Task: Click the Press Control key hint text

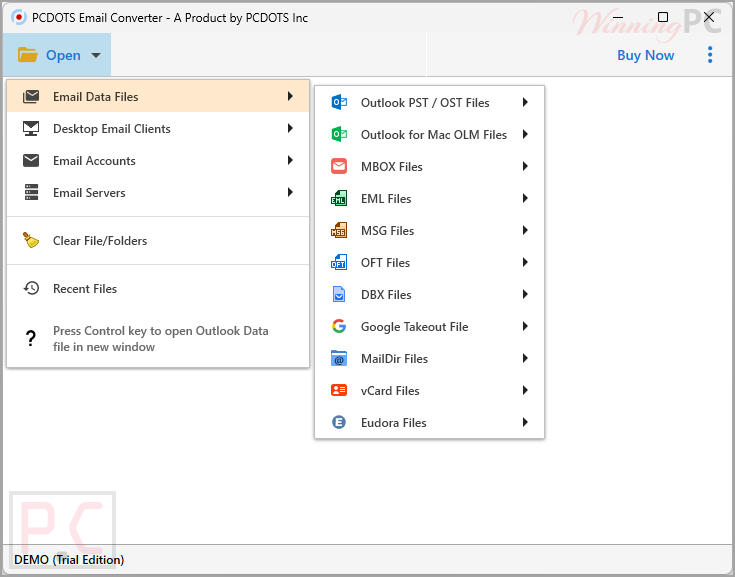Action: pos(160,338)
